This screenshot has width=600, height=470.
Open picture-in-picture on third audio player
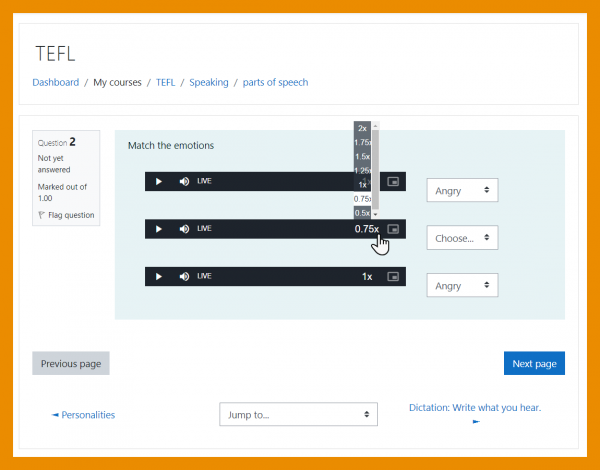[393, 276]
